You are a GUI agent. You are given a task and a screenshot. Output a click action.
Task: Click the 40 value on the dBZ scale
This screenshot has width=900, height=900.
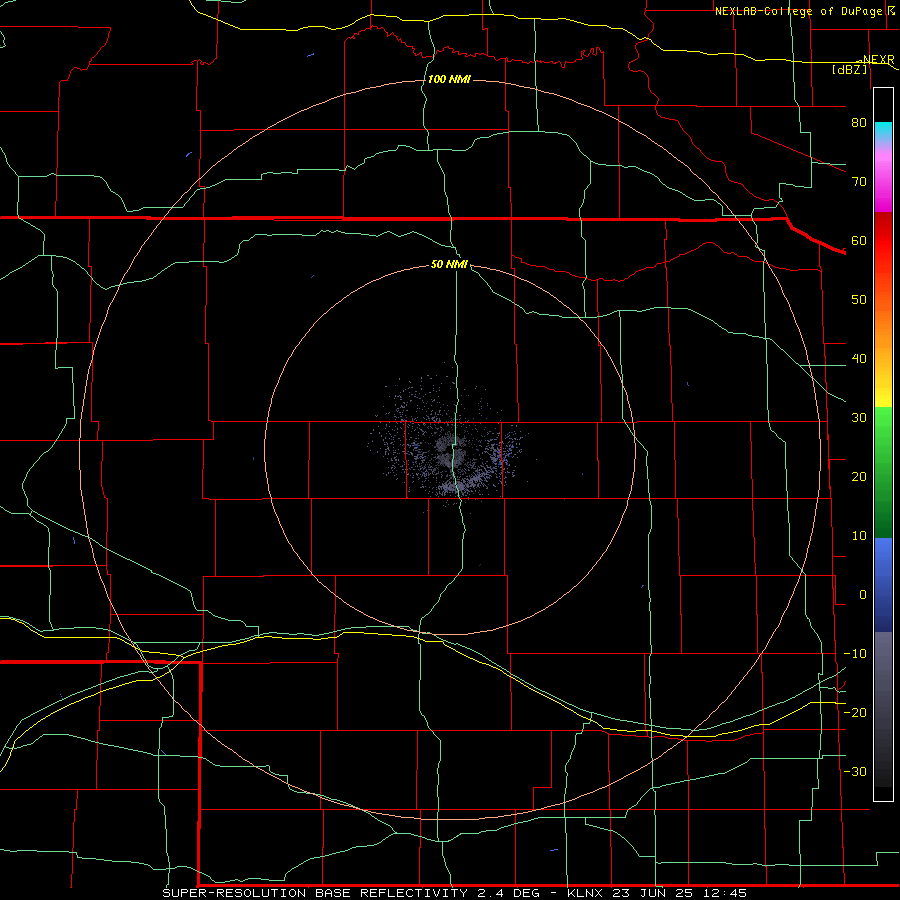859,359
